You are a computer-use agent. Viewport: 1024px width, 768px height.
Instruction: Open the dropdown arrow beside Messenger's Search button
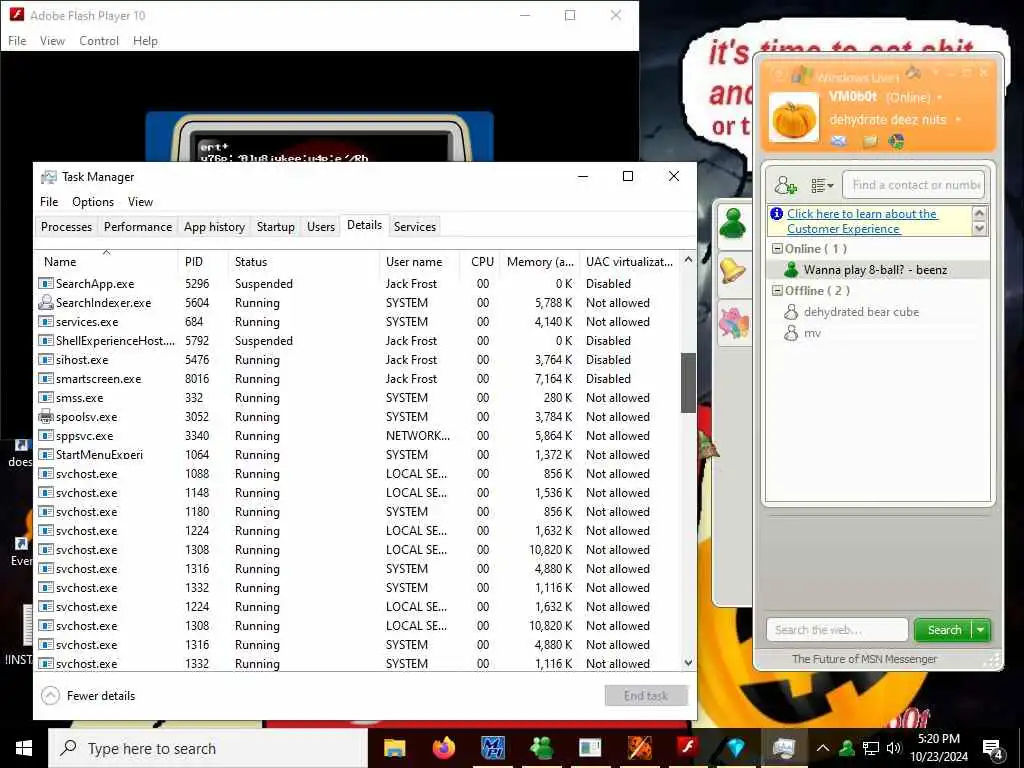(x=981, y=630)
